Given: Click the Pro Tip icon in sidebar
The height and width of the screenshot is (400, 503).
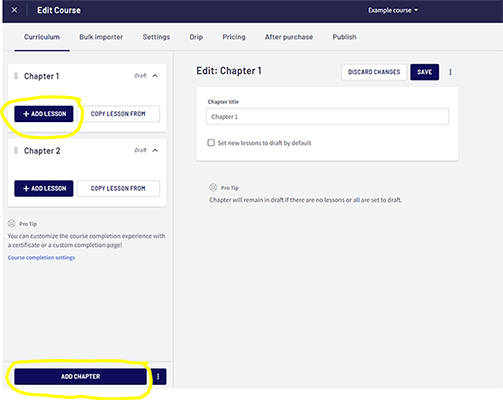Looking at the screenshot, I should point(12,223).
